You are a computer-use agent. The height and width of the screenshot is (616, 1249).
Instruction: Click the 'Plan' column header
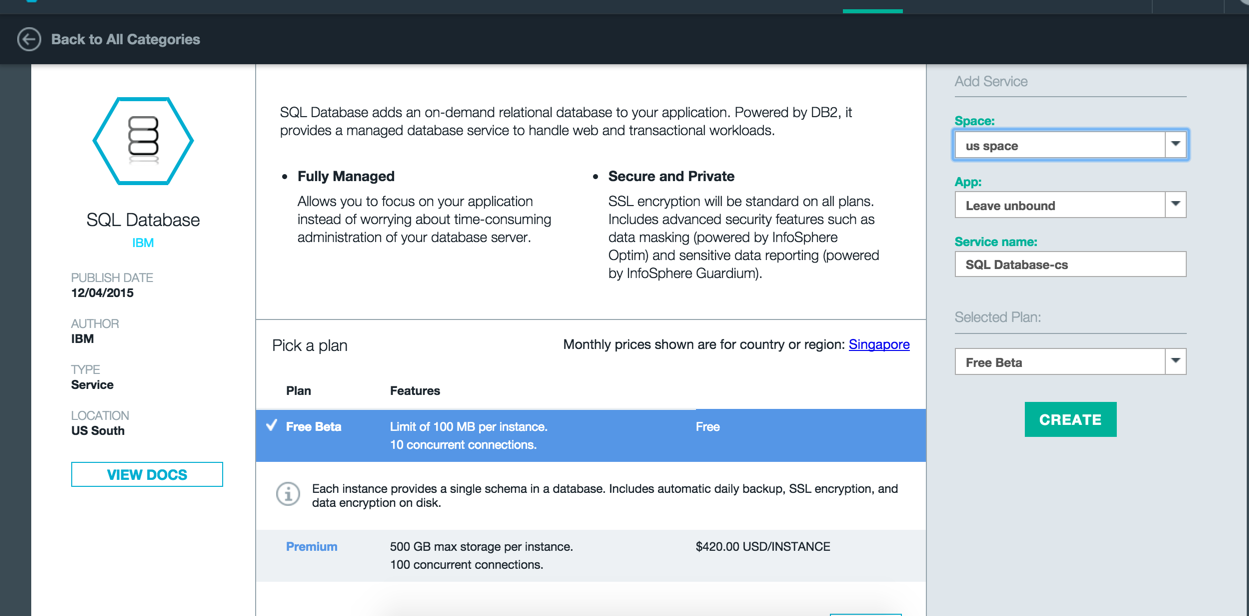point(298,390)
